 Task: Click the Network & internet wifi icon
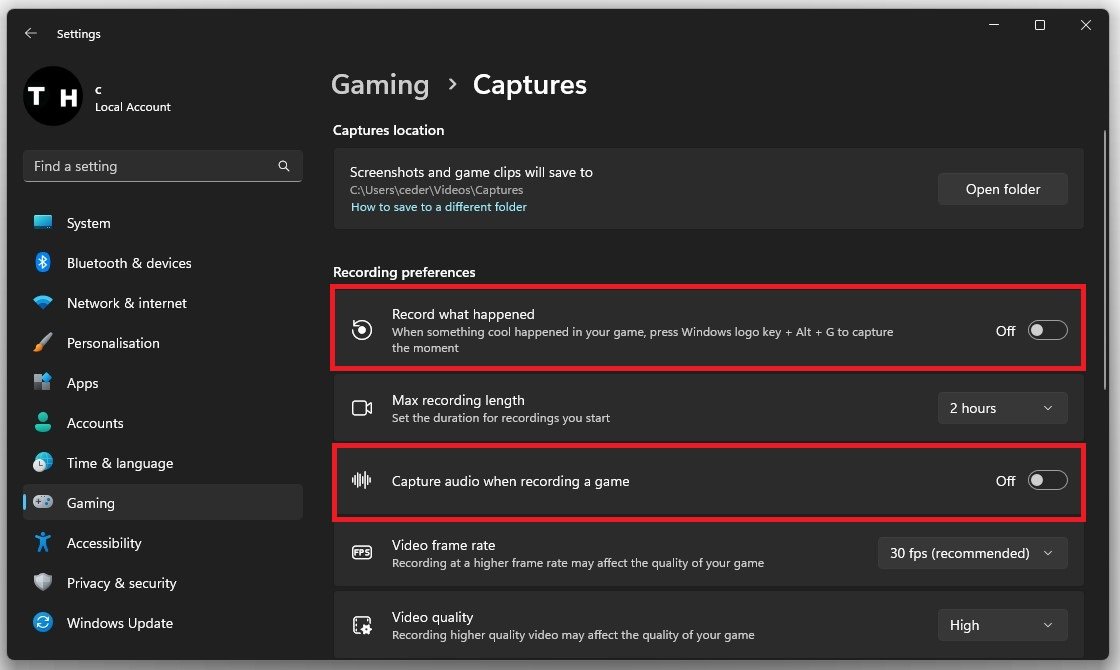pyautogui.click(x=43, y=303)
